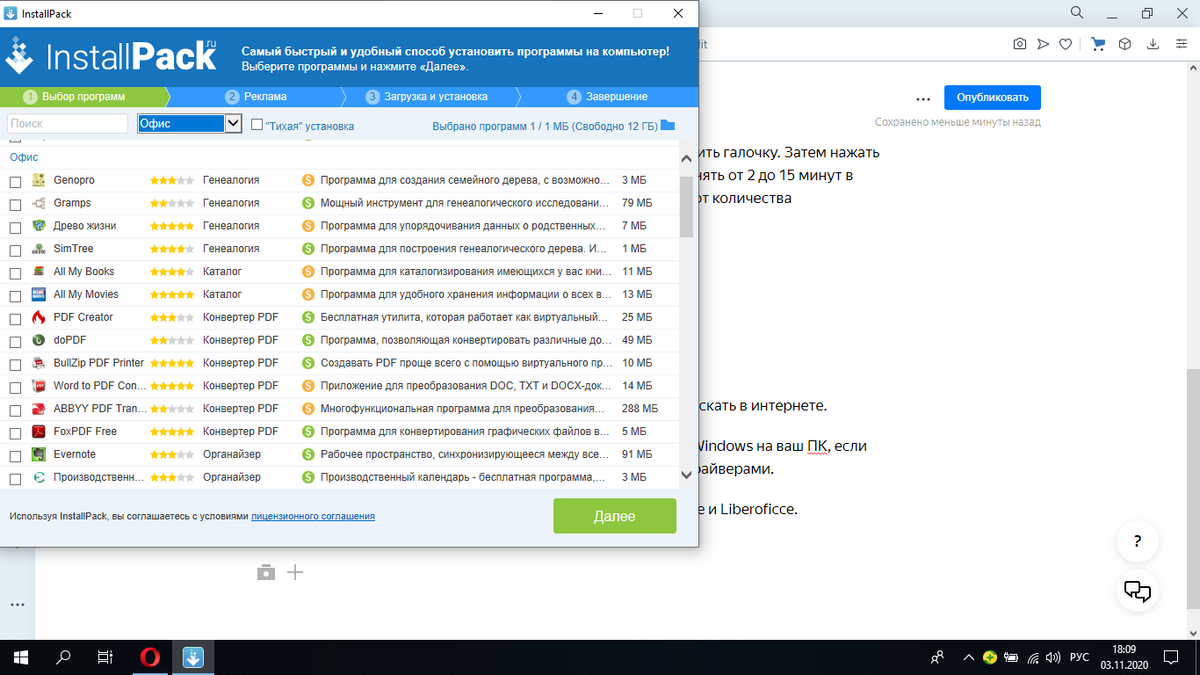
Task: Click the Opera send flow icon
Action: [1043, 44]
